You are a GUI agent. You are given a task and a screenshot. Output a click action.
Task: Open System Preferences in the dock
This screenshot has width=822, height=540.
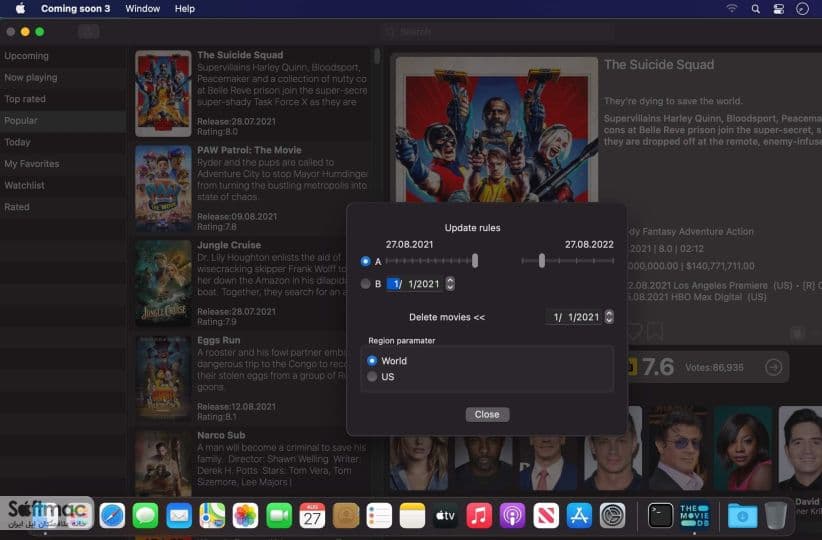612,516
